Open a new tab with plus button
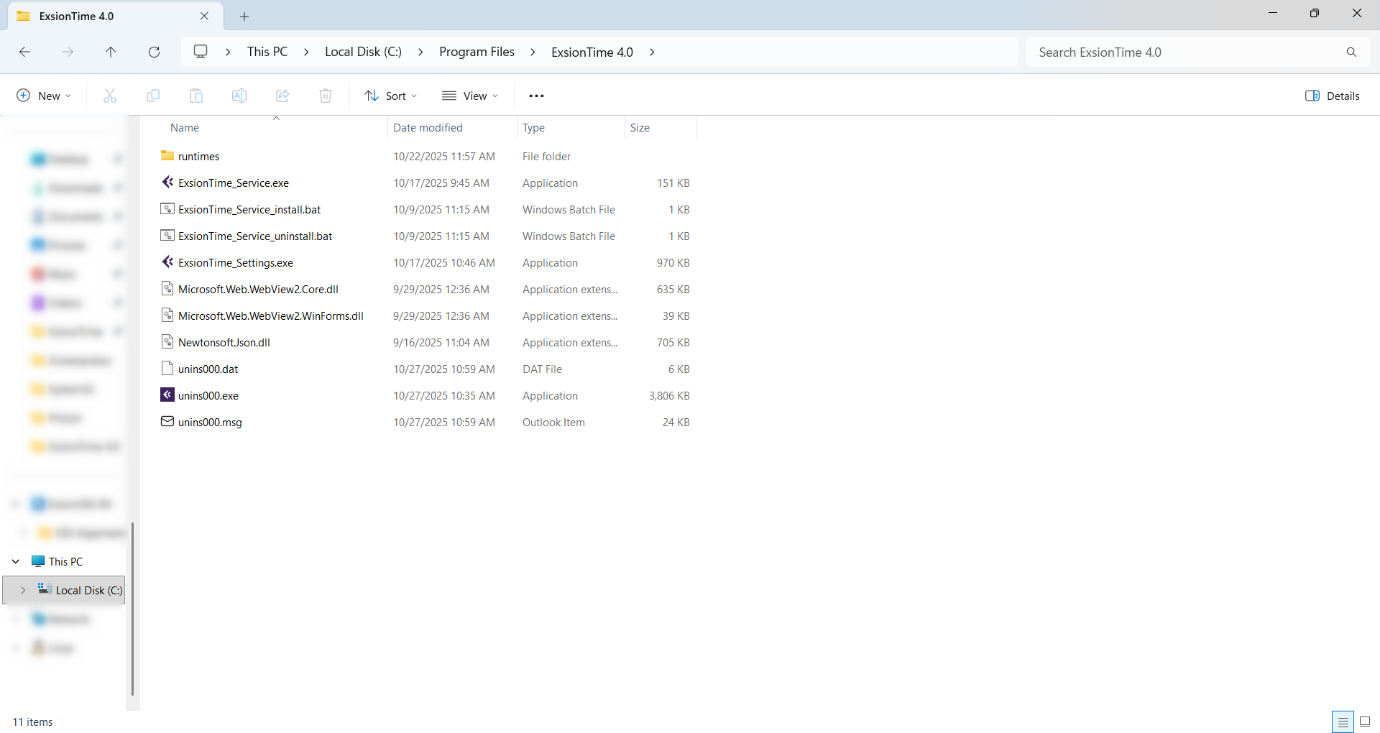 [244, 16]
